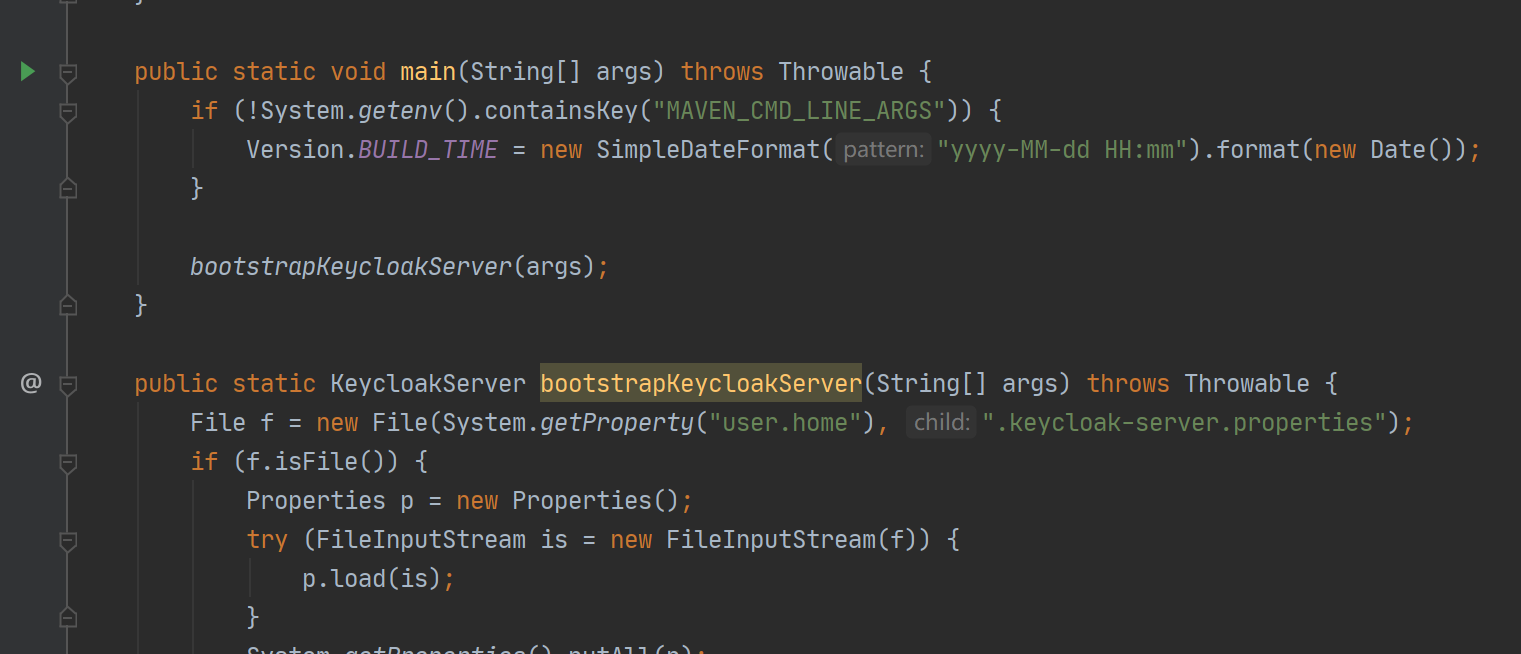Click the 'child:' parameter inlay hint

(x=941, y=423)
